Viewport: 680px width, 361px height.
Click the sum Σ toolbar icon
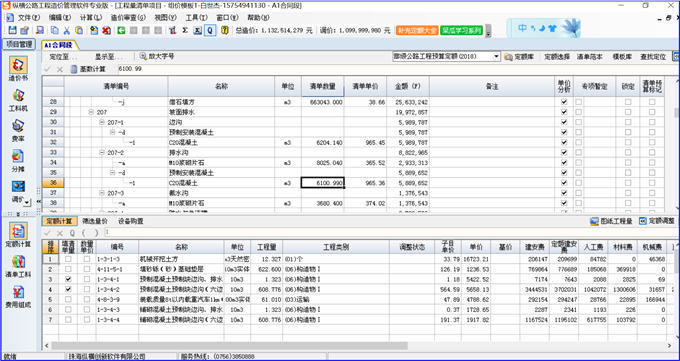[185, 30]
